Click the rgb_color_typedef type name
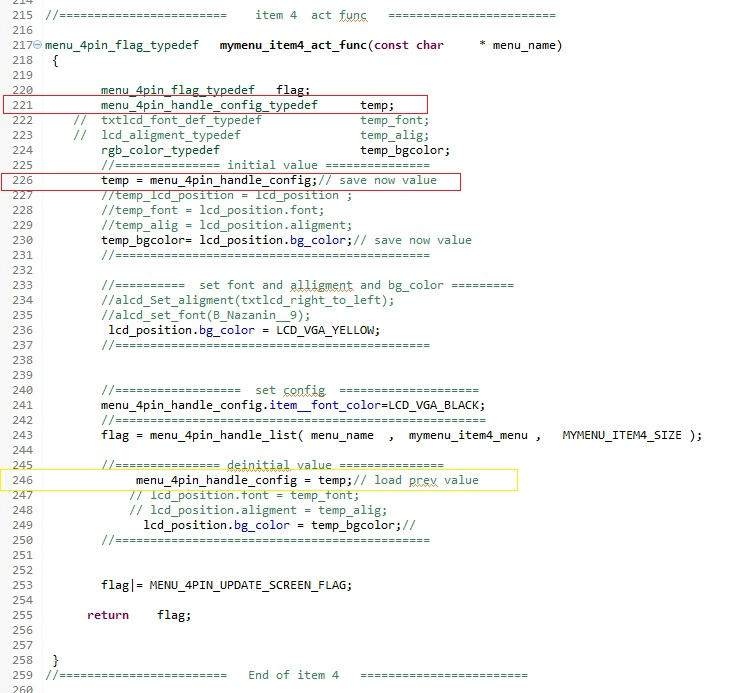Screen dimensions: 731x693 point(160,150)
